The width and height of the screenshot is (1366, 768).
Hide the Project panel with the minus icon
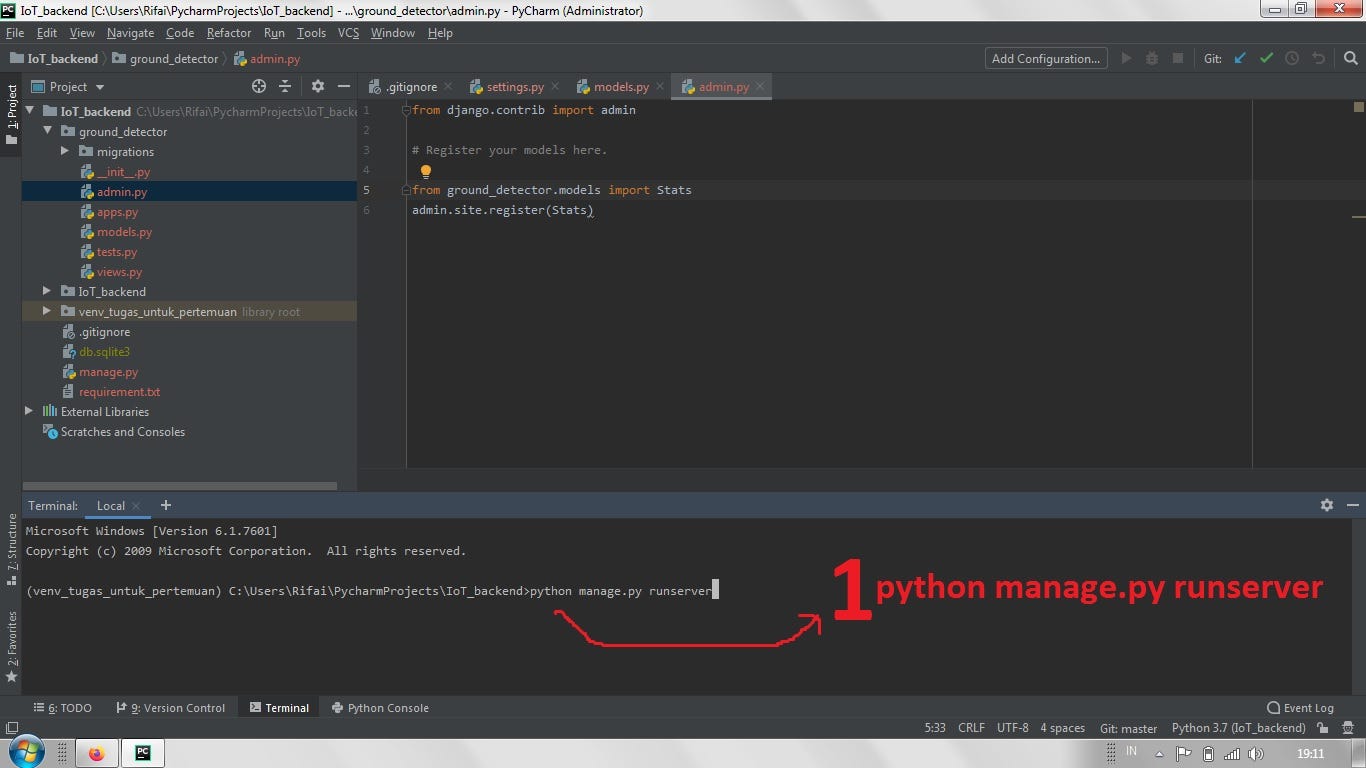coord(344,86)
